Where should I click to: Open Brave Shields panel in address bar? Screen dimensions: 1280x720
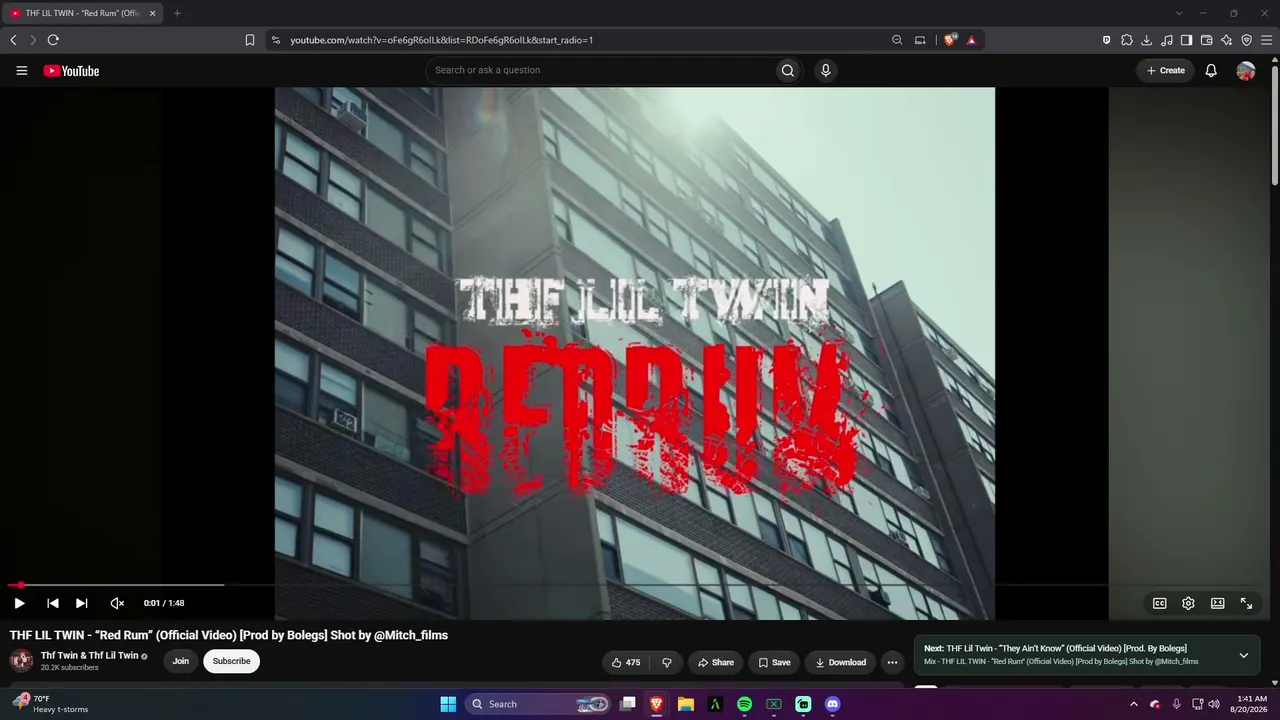tap(950, 40)
